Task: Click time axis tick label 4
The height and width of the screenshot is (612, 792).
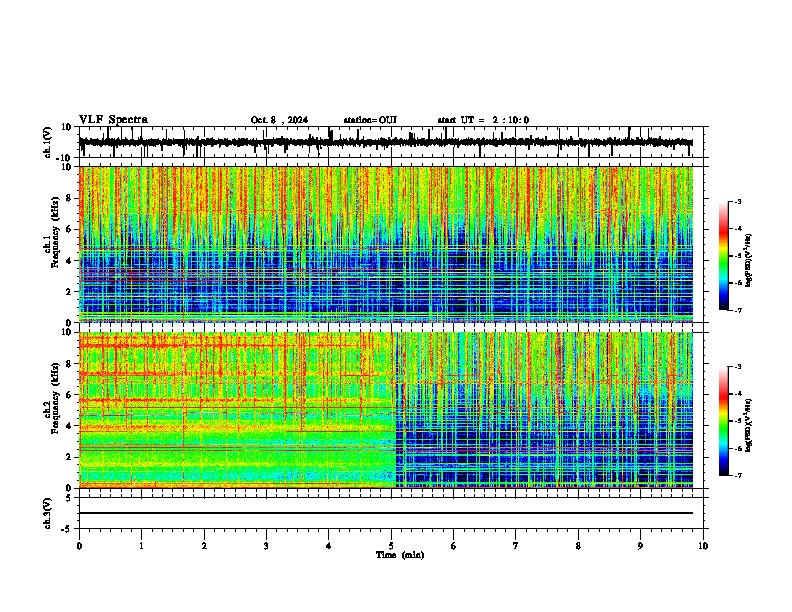Action: coord(329,546)
